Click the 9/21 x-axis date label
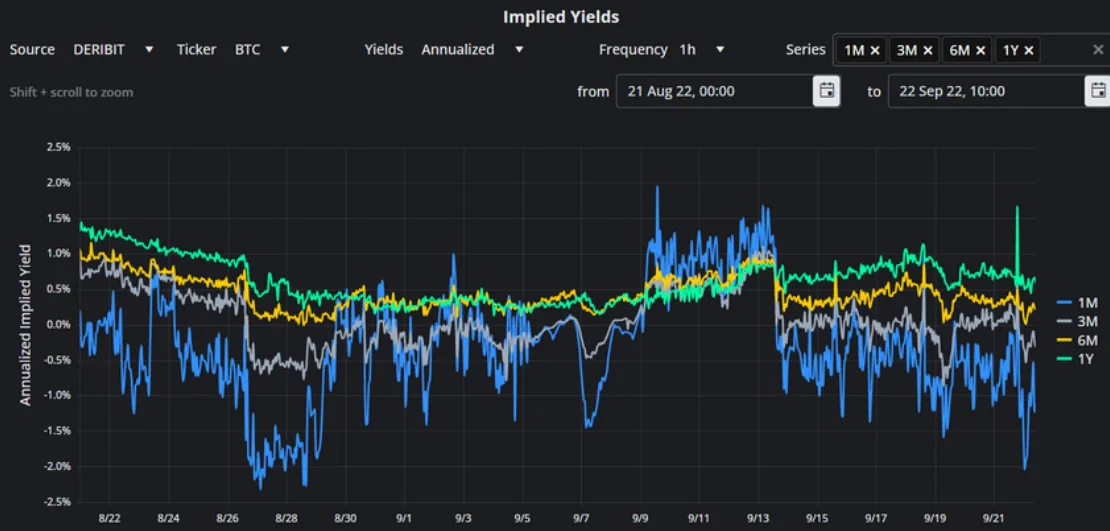This screenshot has width=1110, height=531. [x=995, y=519]
